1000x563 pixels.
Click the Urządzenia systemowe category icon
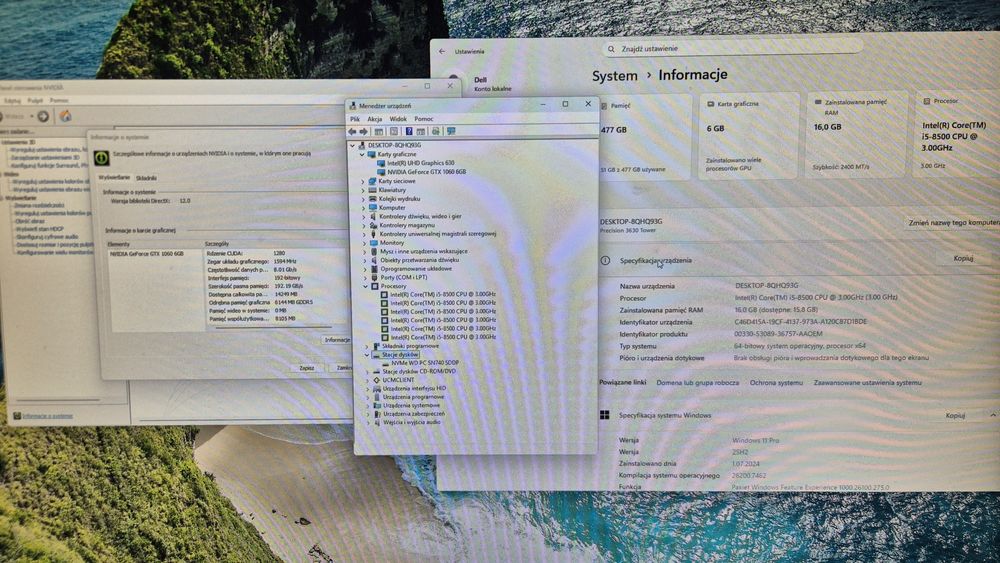click(377, 406)
